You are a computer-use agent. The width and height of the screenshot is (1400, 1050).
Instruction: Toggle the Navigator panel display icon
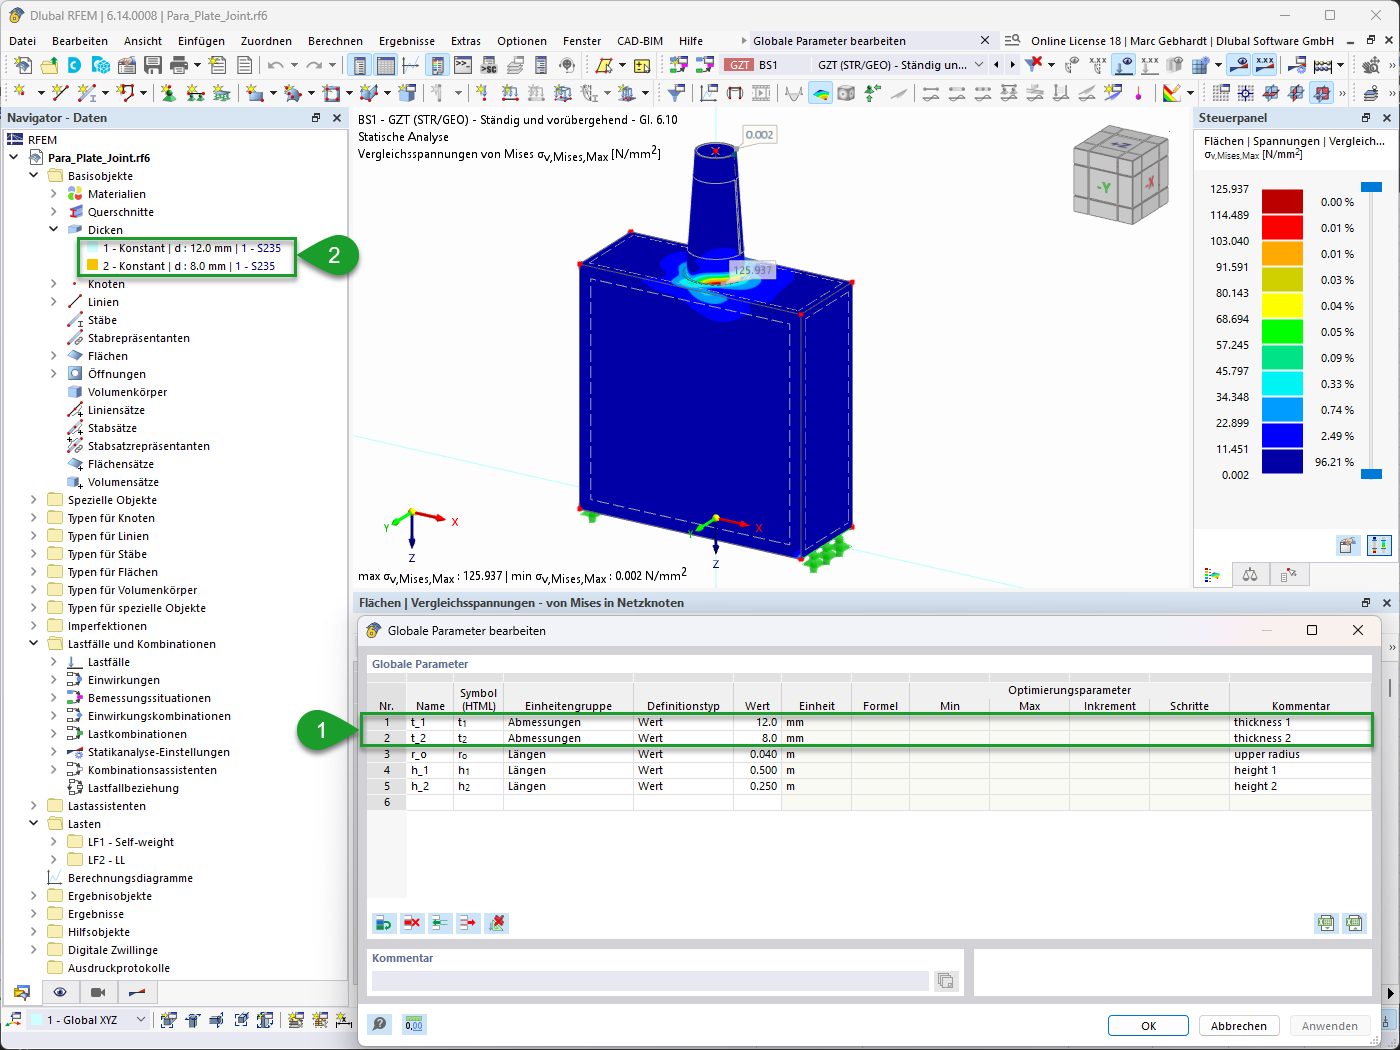click(360, 65)
